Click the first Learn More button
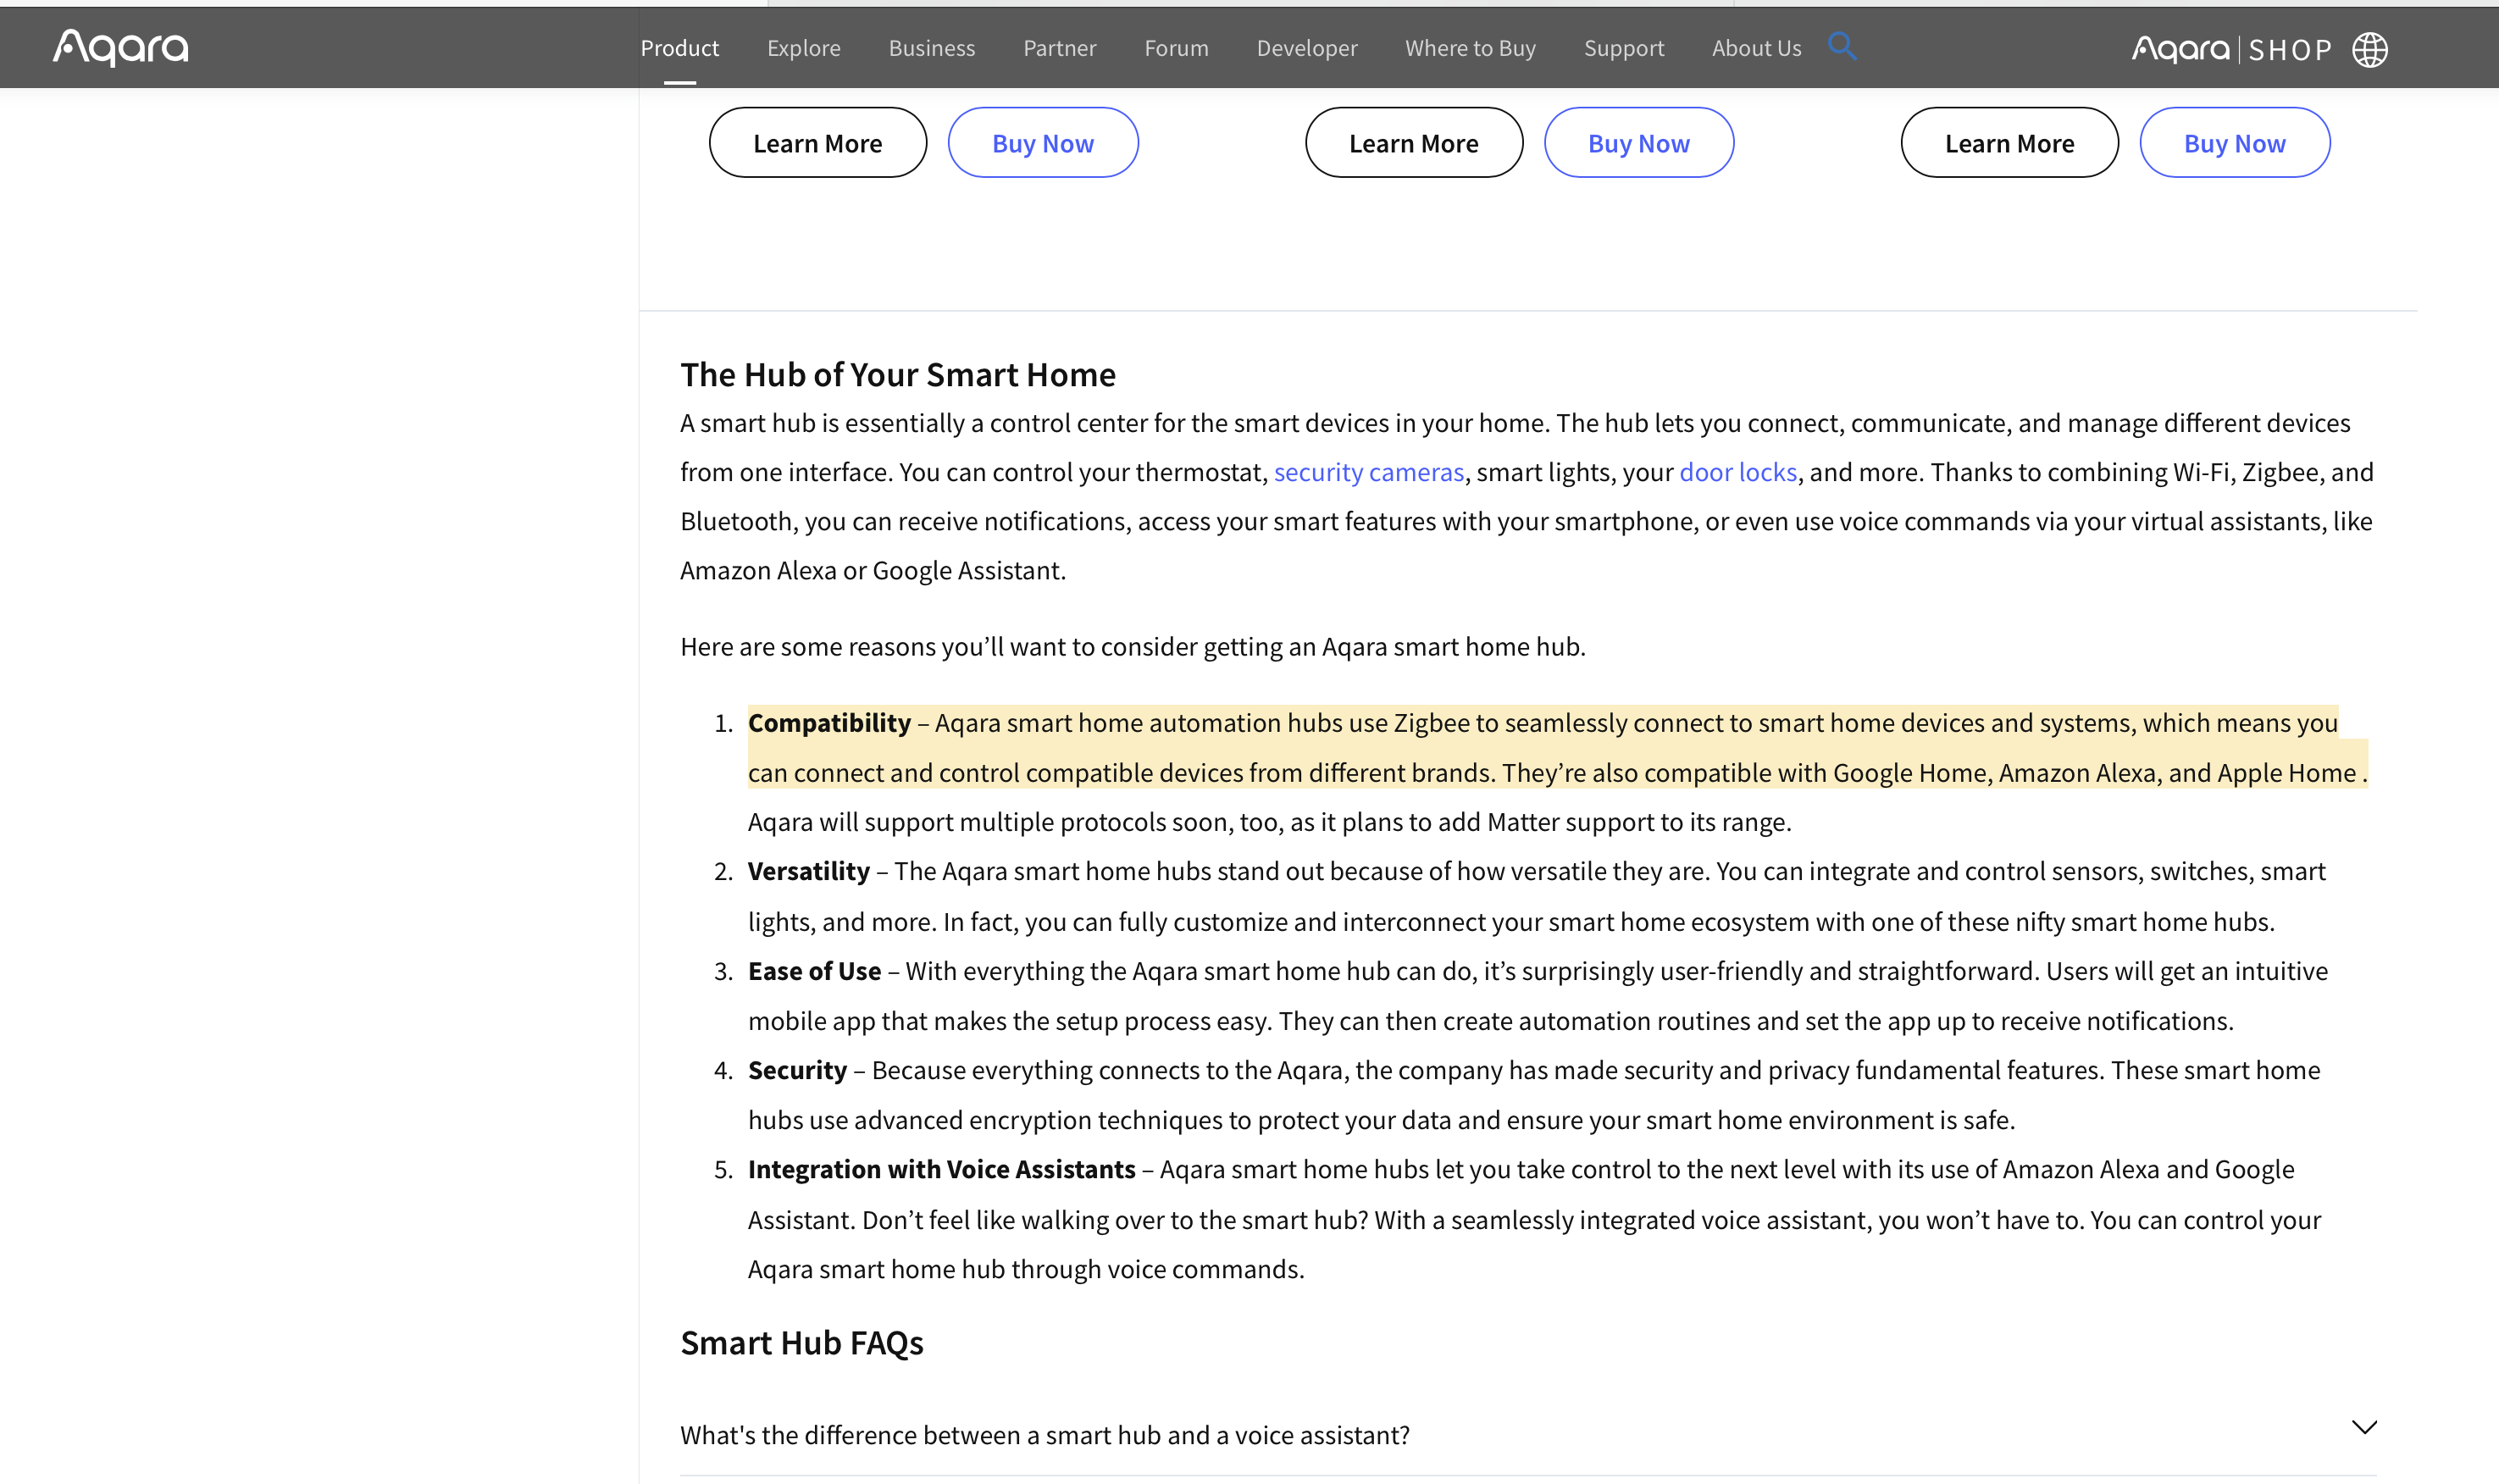Screen dimensions: 2499x1484 point(817,143)
